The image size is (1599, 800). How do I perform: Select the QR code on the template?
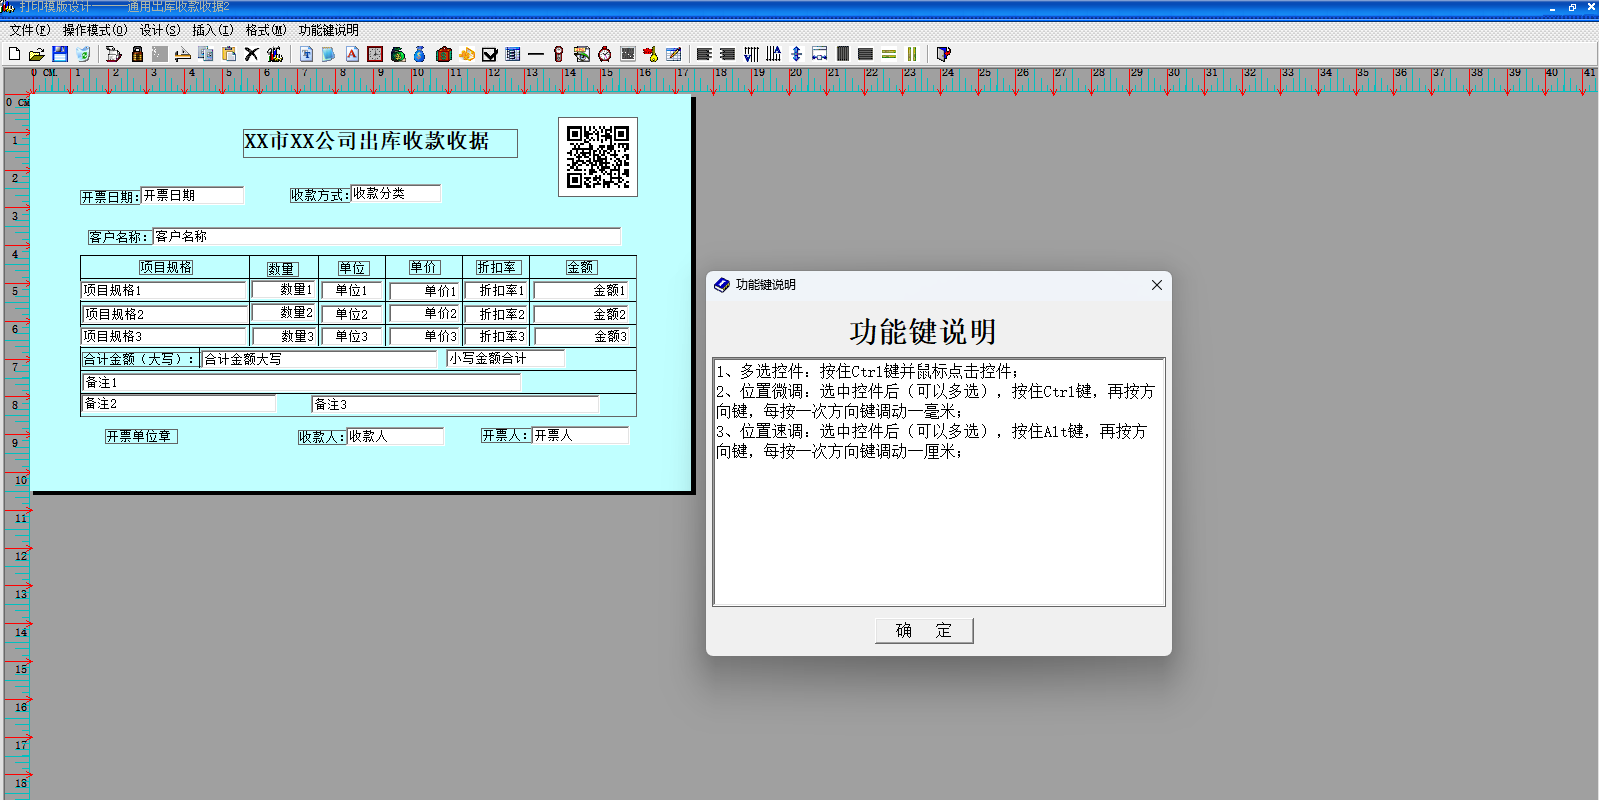(598, 157)
